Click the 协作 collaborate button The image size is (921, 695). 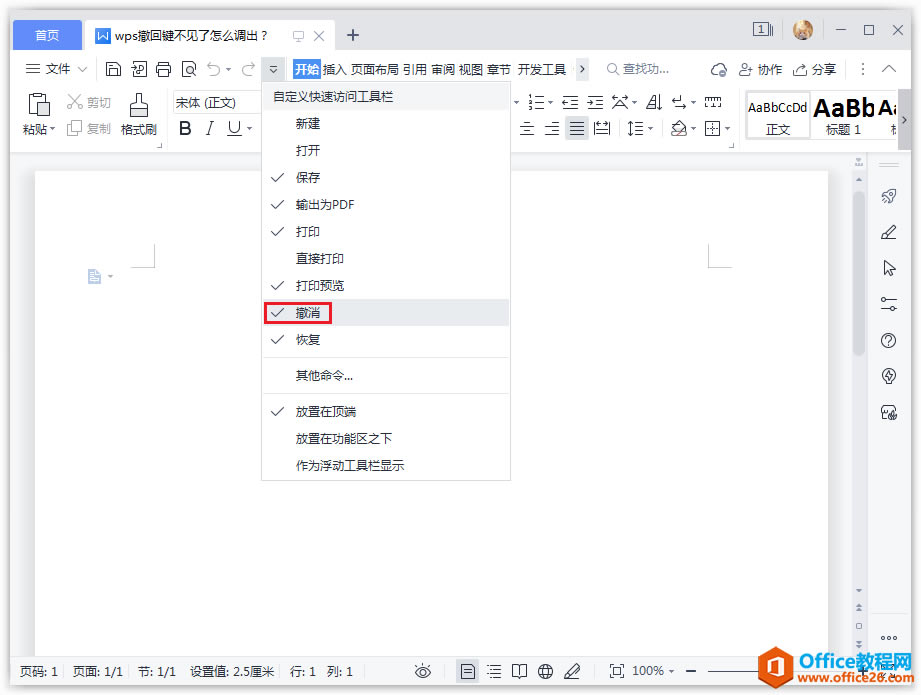tap(761, 69)
